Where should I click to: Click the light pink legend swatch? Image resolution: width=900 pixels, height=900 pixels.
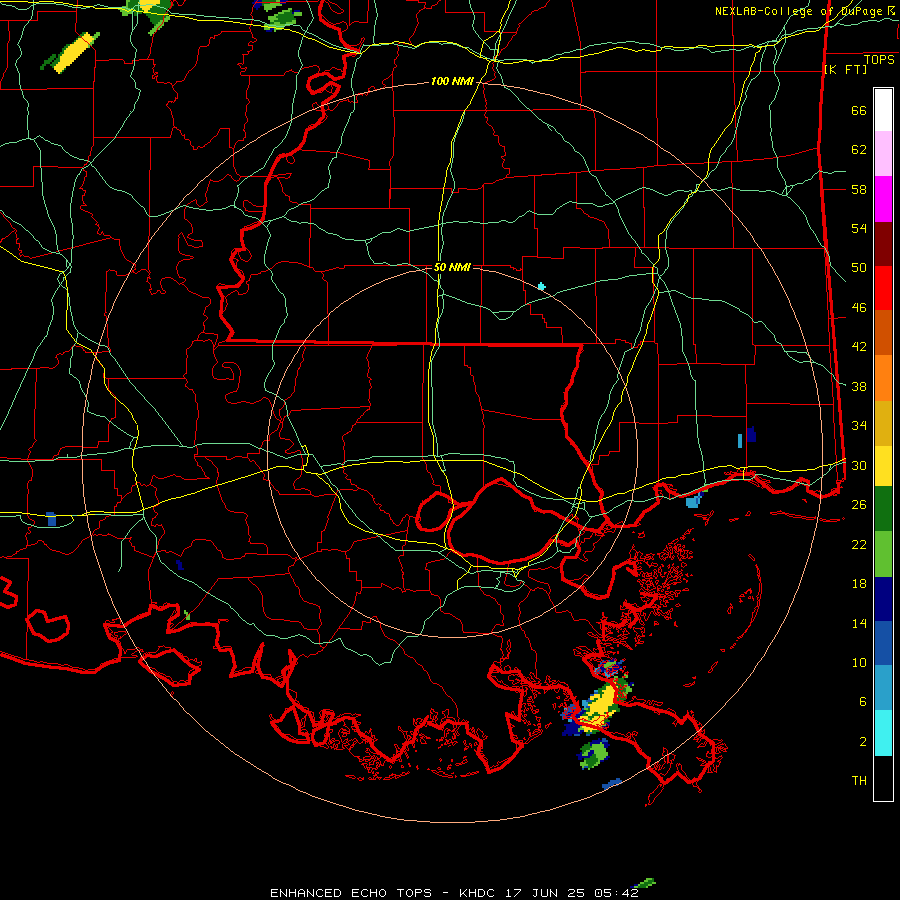pyautogui.click(x=883, y=154)
